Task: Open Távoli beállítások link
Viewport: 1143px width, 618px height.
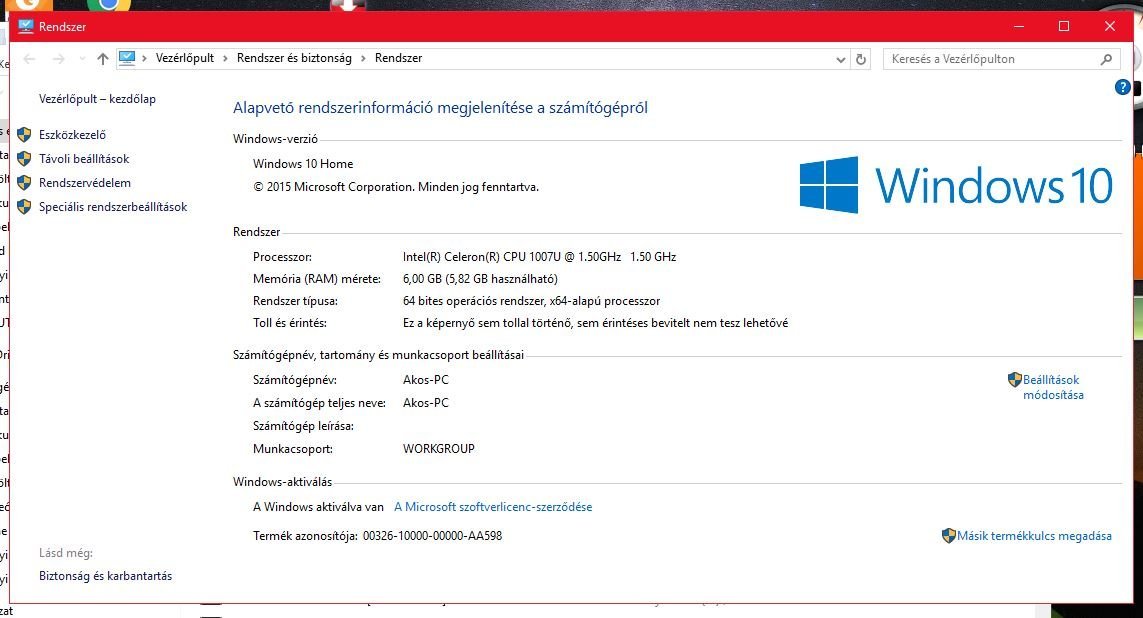Action: pyautogui.click(x=84, y=159)
